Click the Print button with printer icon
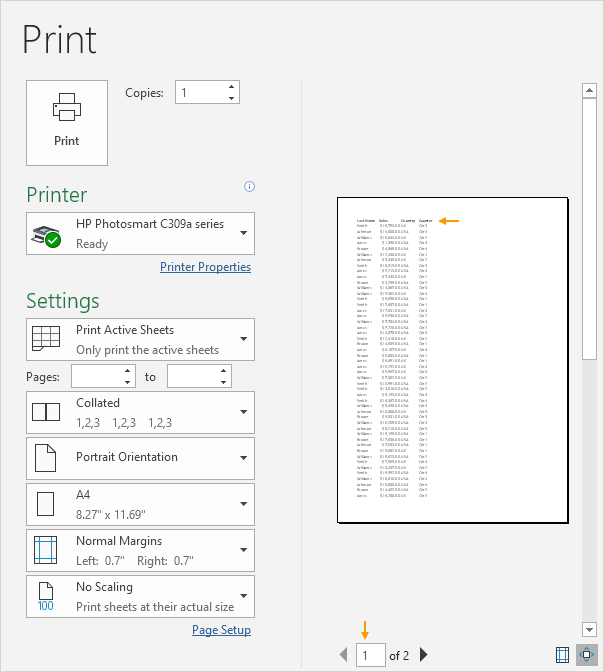This screenshot has height=672, width=604. pyautogui.click(x=67, y=122)
